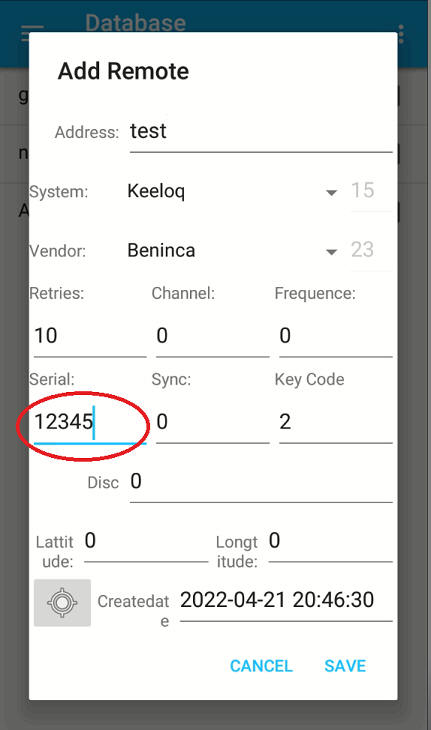Edit the Createdate timestamp field
Screen dimensions: 431x730
tap(286, 602)
